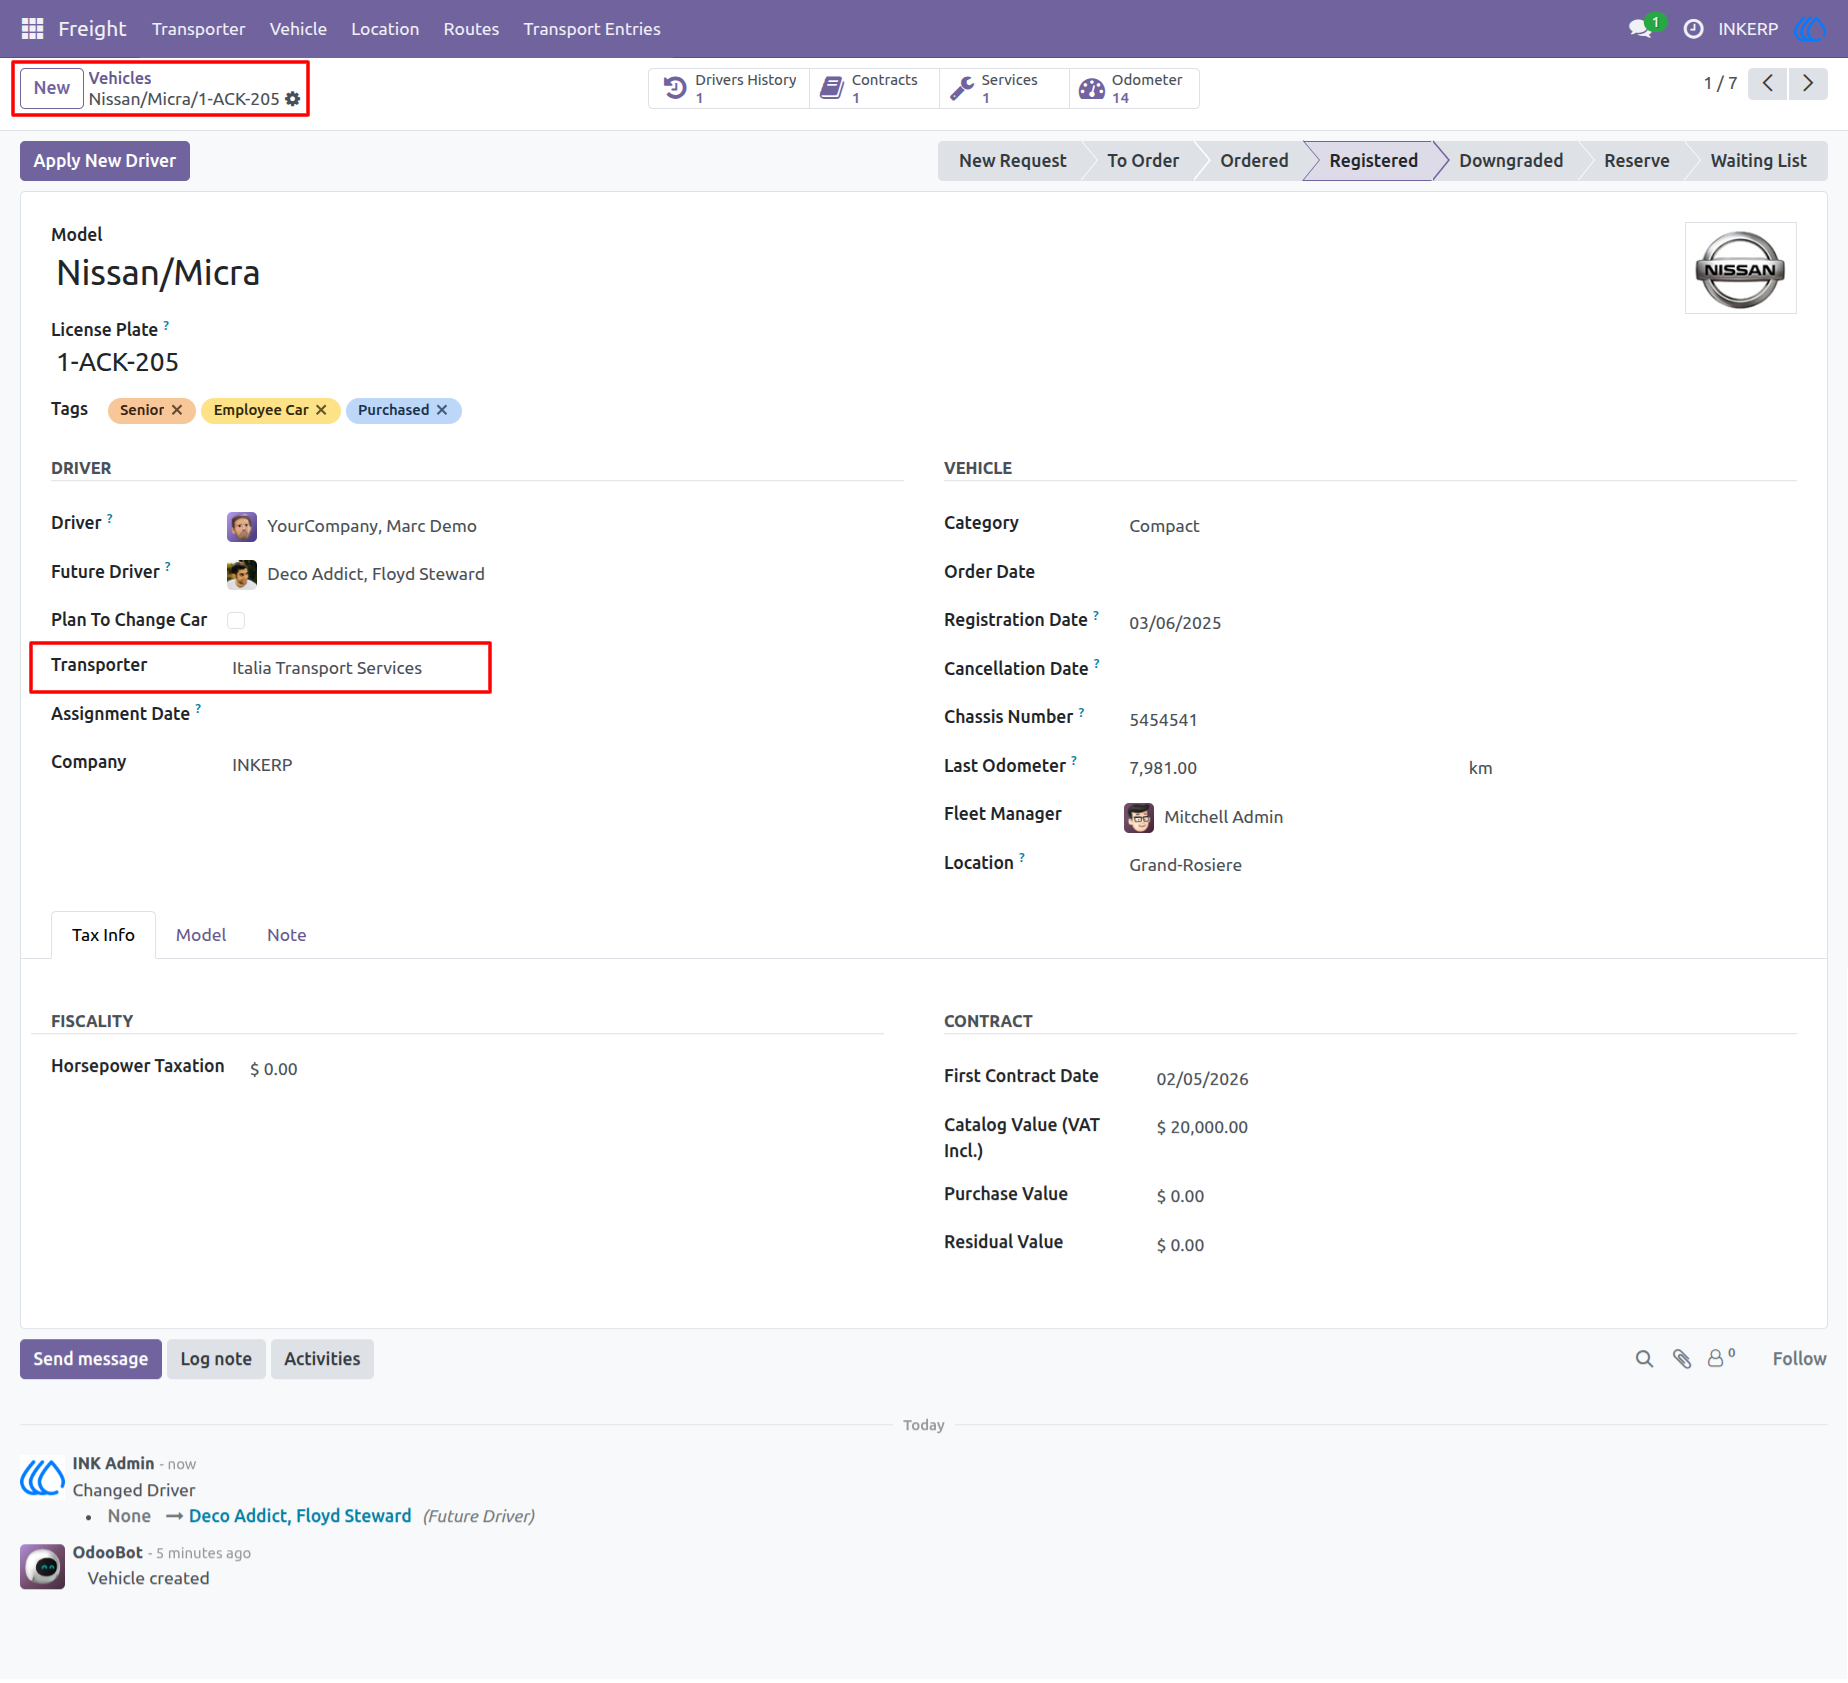Set status to Waiting List
Screen dimensions: 1848x1683
[x=1758, y=161]
